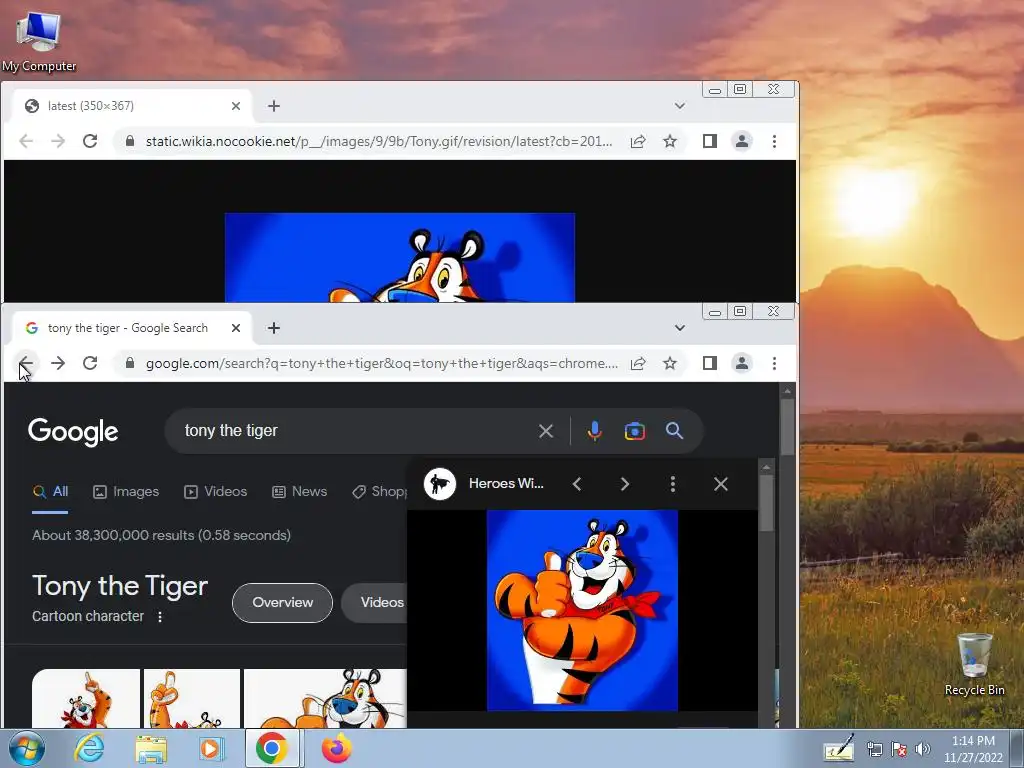Submit search with magnifier icon

pos(675,431)
